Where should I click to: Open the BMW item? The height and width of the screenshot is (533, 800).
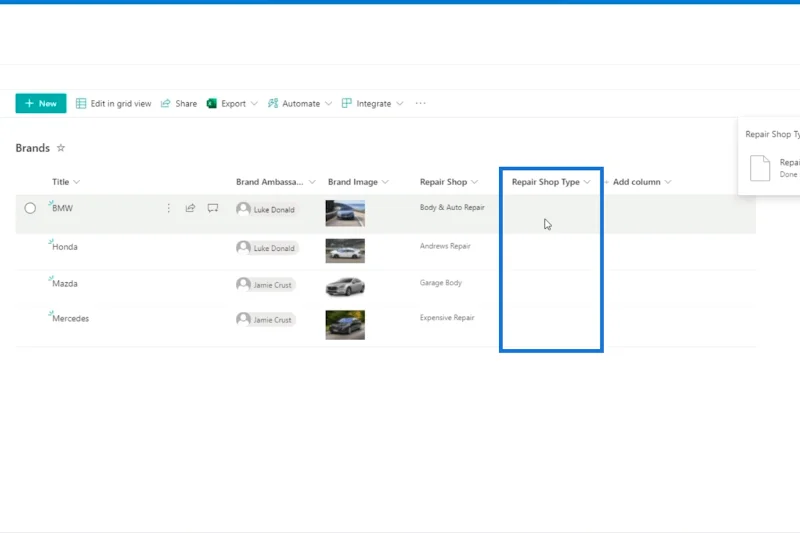pyautogui.click(x=62, y=208)
